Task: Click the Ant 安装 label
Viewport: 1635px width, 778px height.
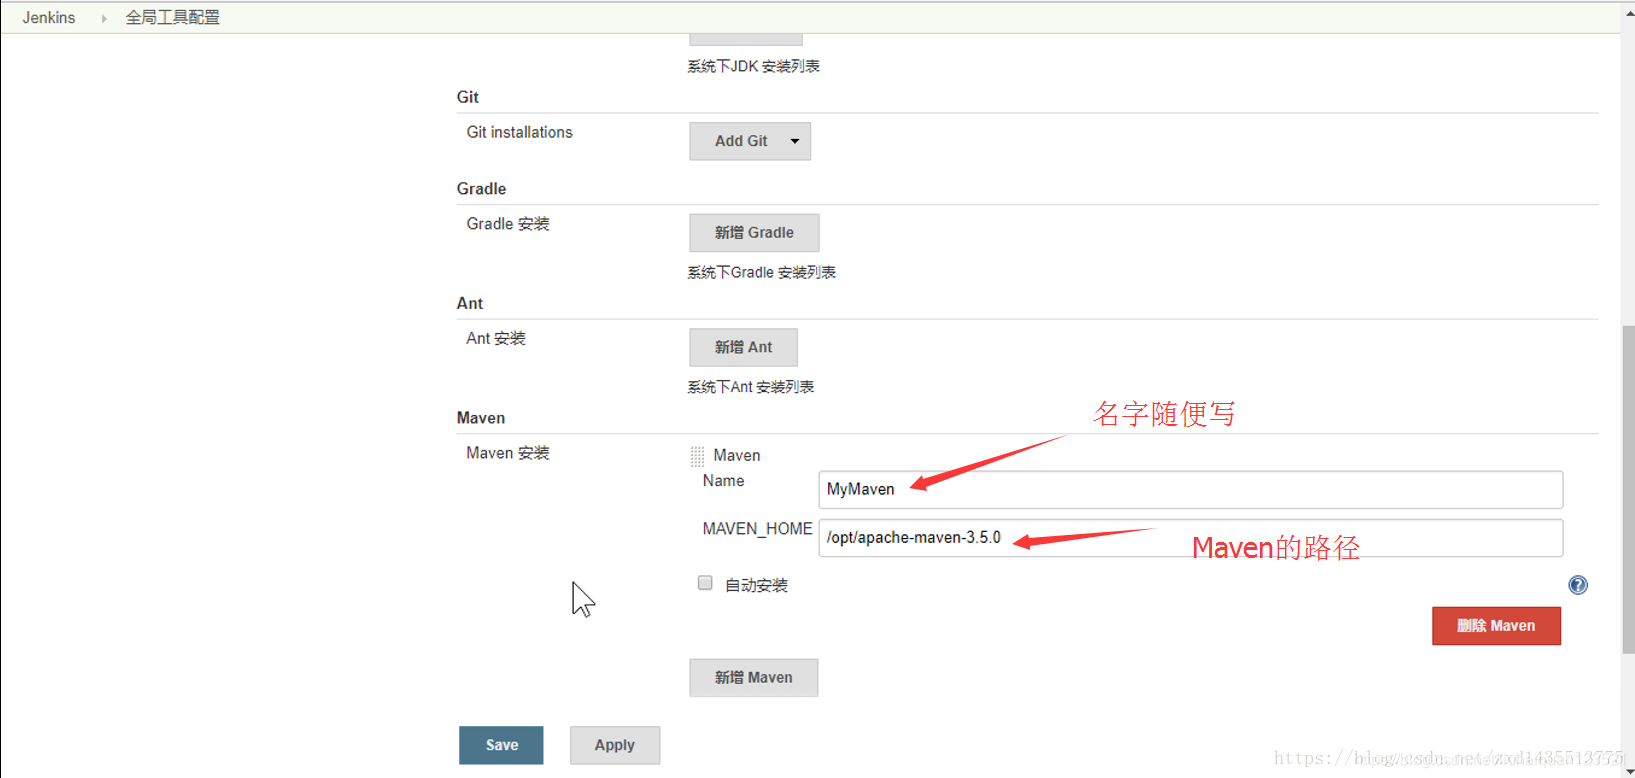Action: point(495,338)
